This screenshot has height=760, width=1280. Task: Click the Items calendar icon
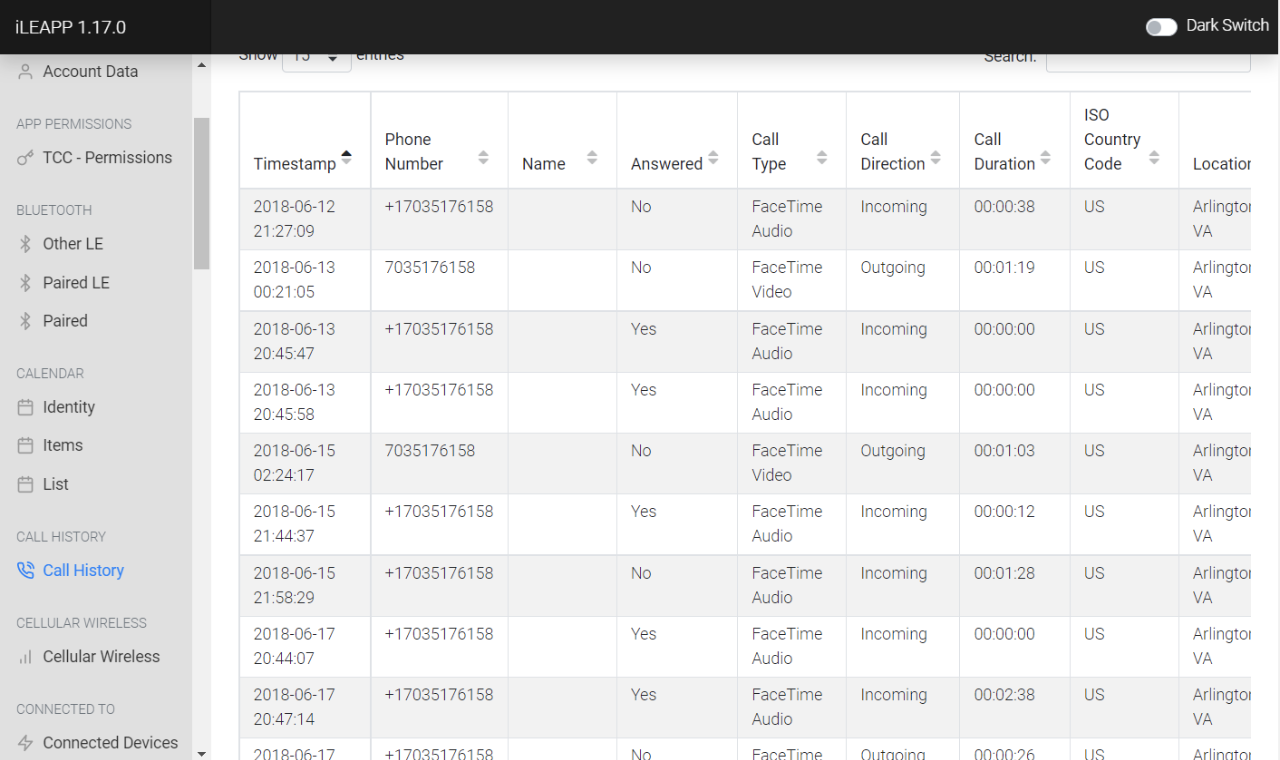coord(26,446)
